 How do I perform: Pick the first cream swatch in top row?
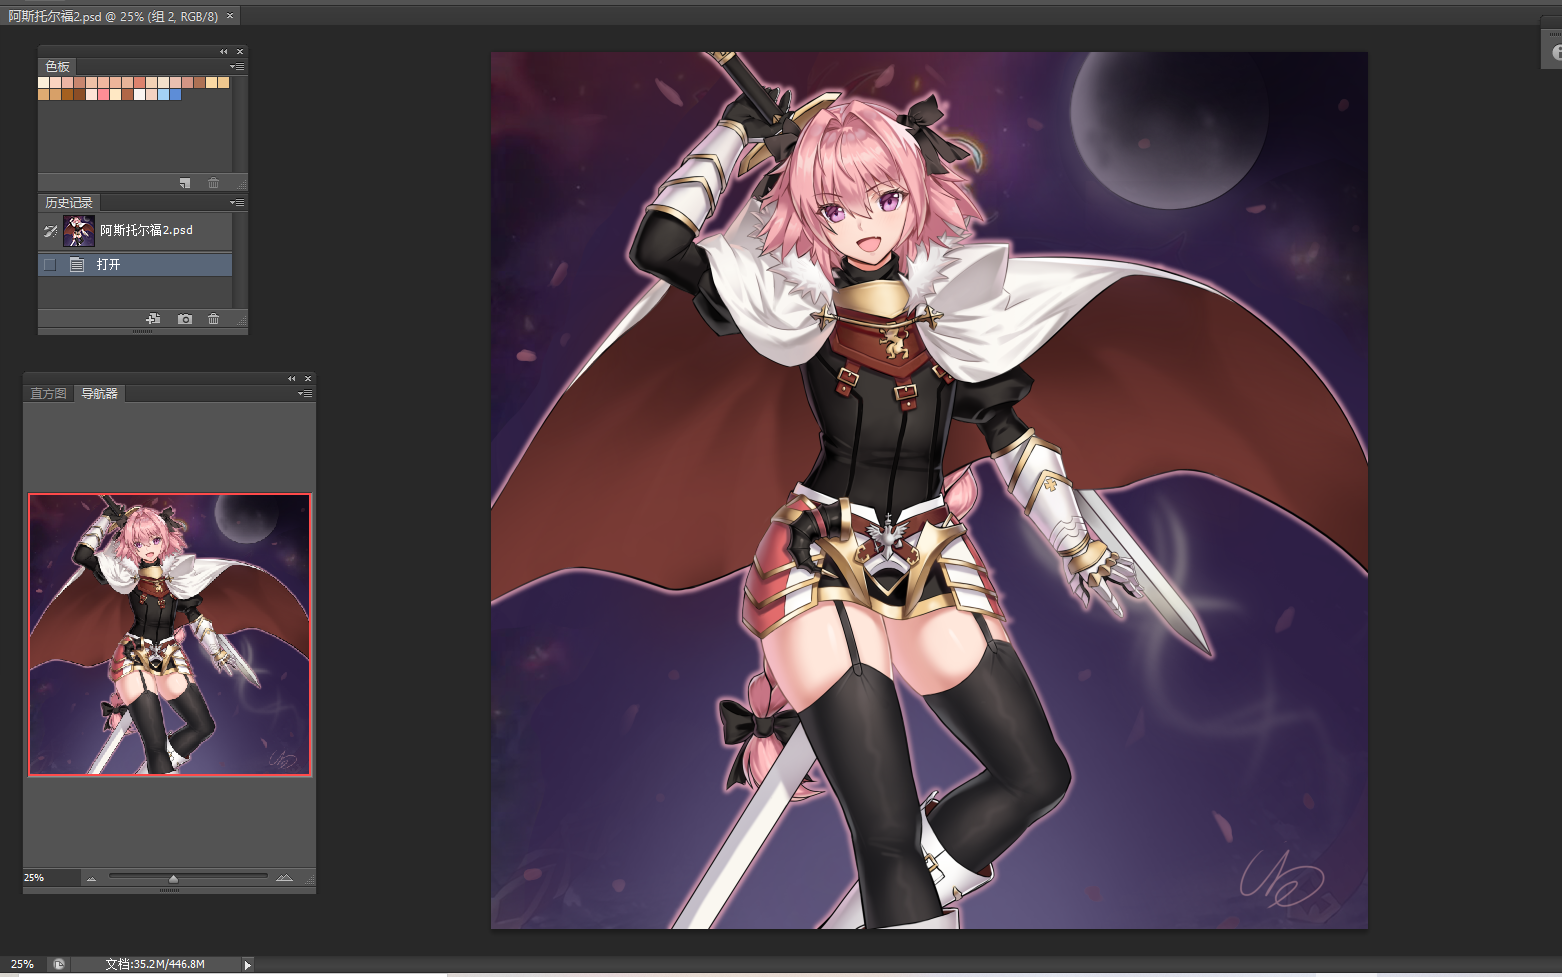pyautogui.click(x=43, y=82)
